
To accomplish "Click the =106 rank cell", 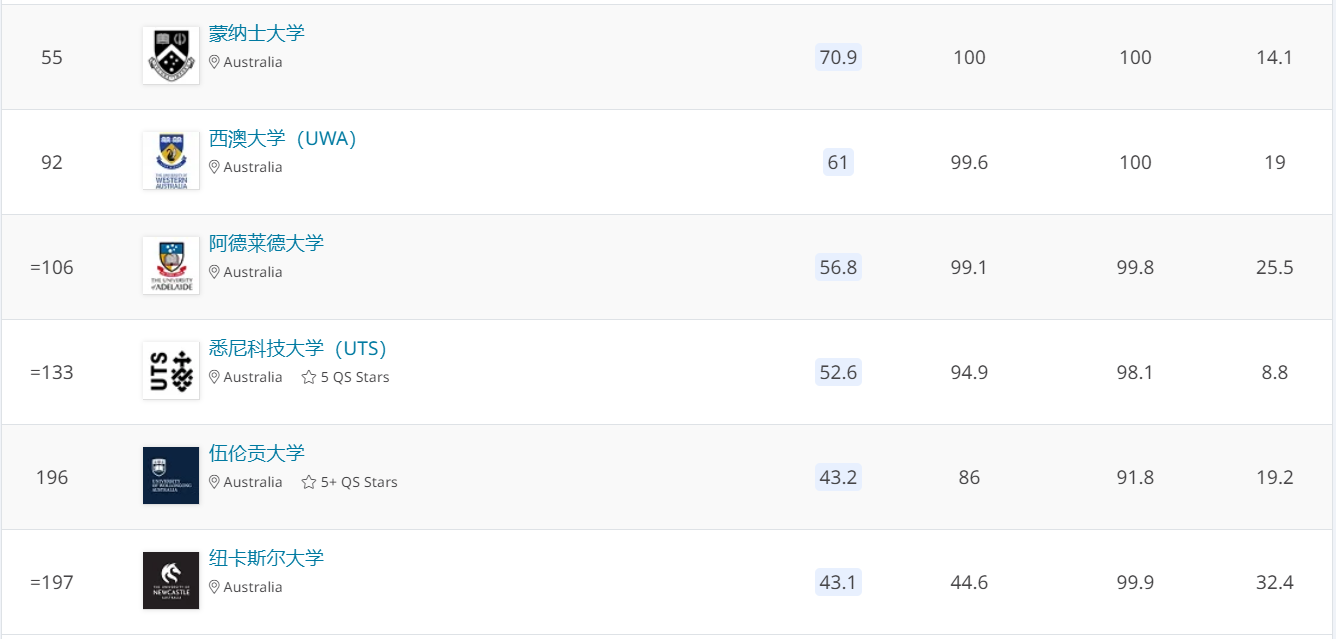I will click(x=52, y=267).
